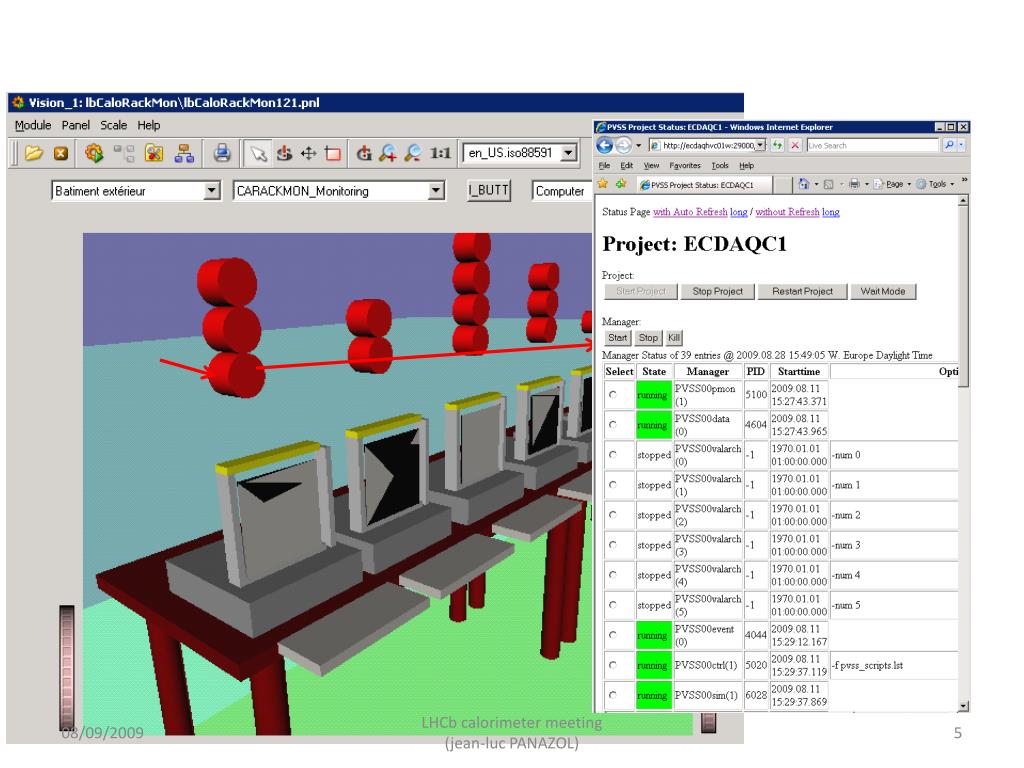Click the red X stop-loading icon

pos(795,146)
